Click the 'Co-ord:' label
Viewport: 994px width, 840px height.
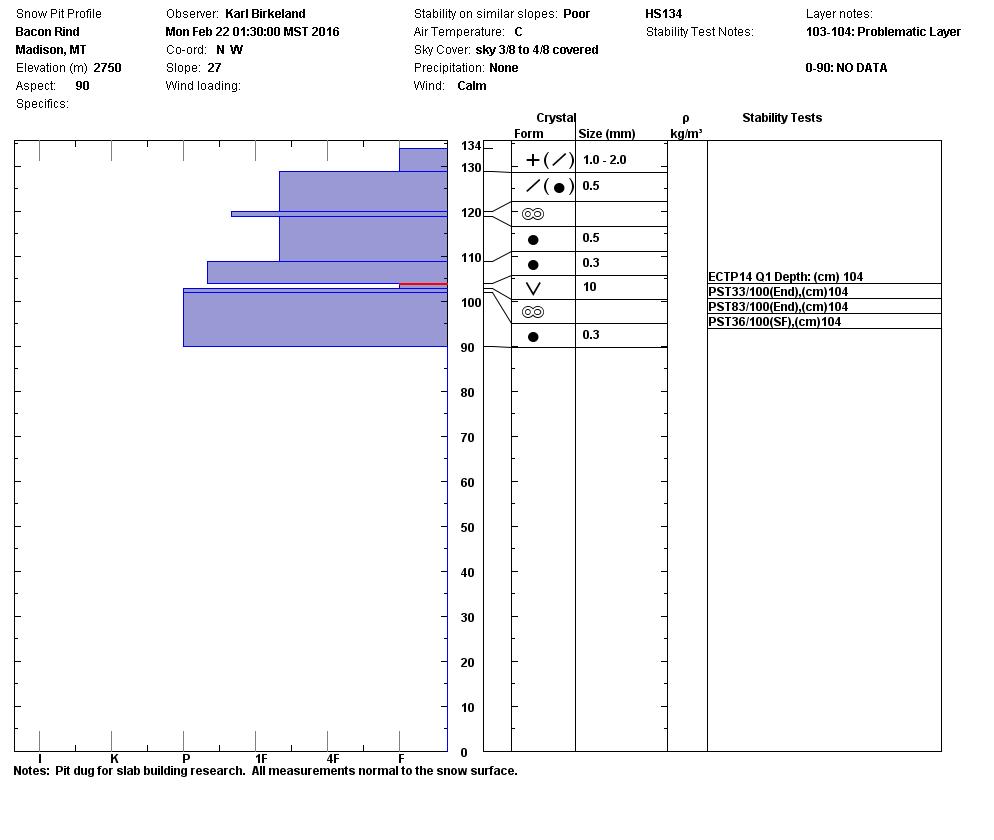tap(186, 50)
